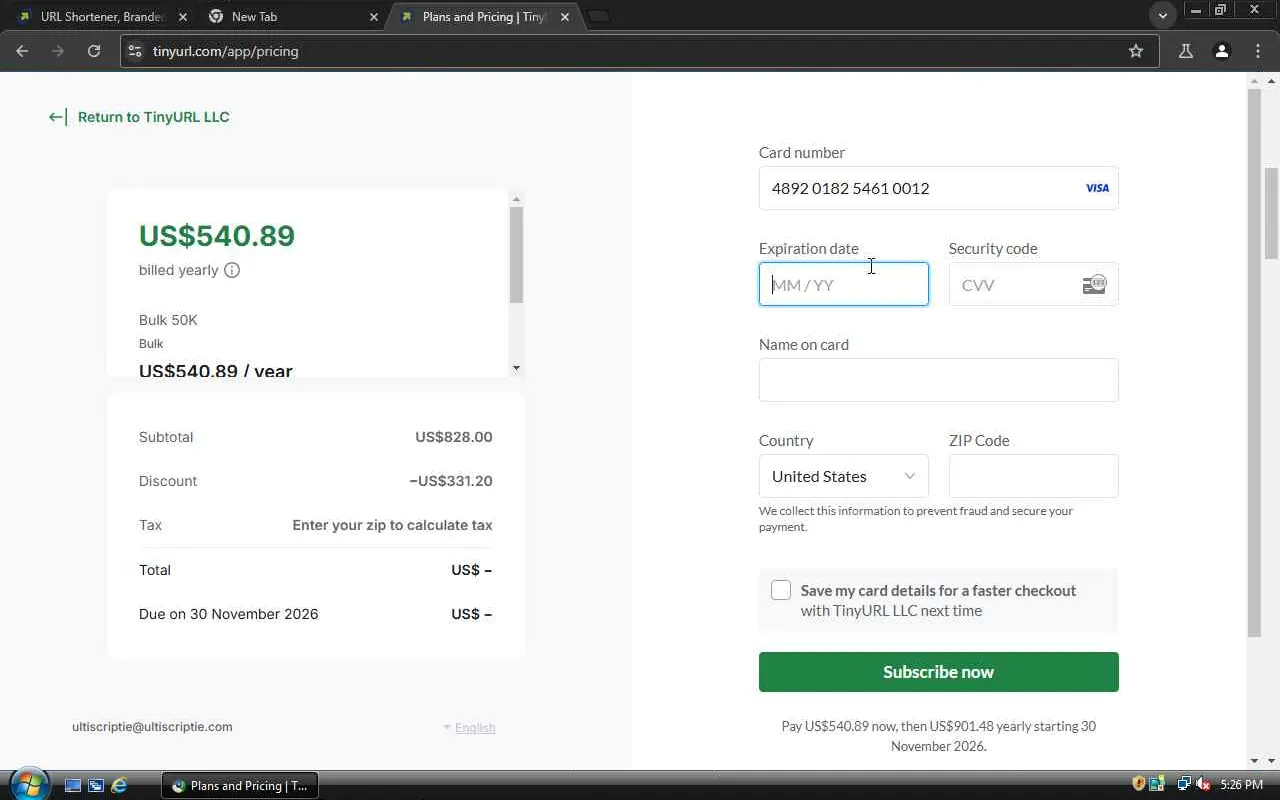Viewport: 1280px width, 800px height.
Task: Close the URL Shortener tab
Action: [183, 17]
